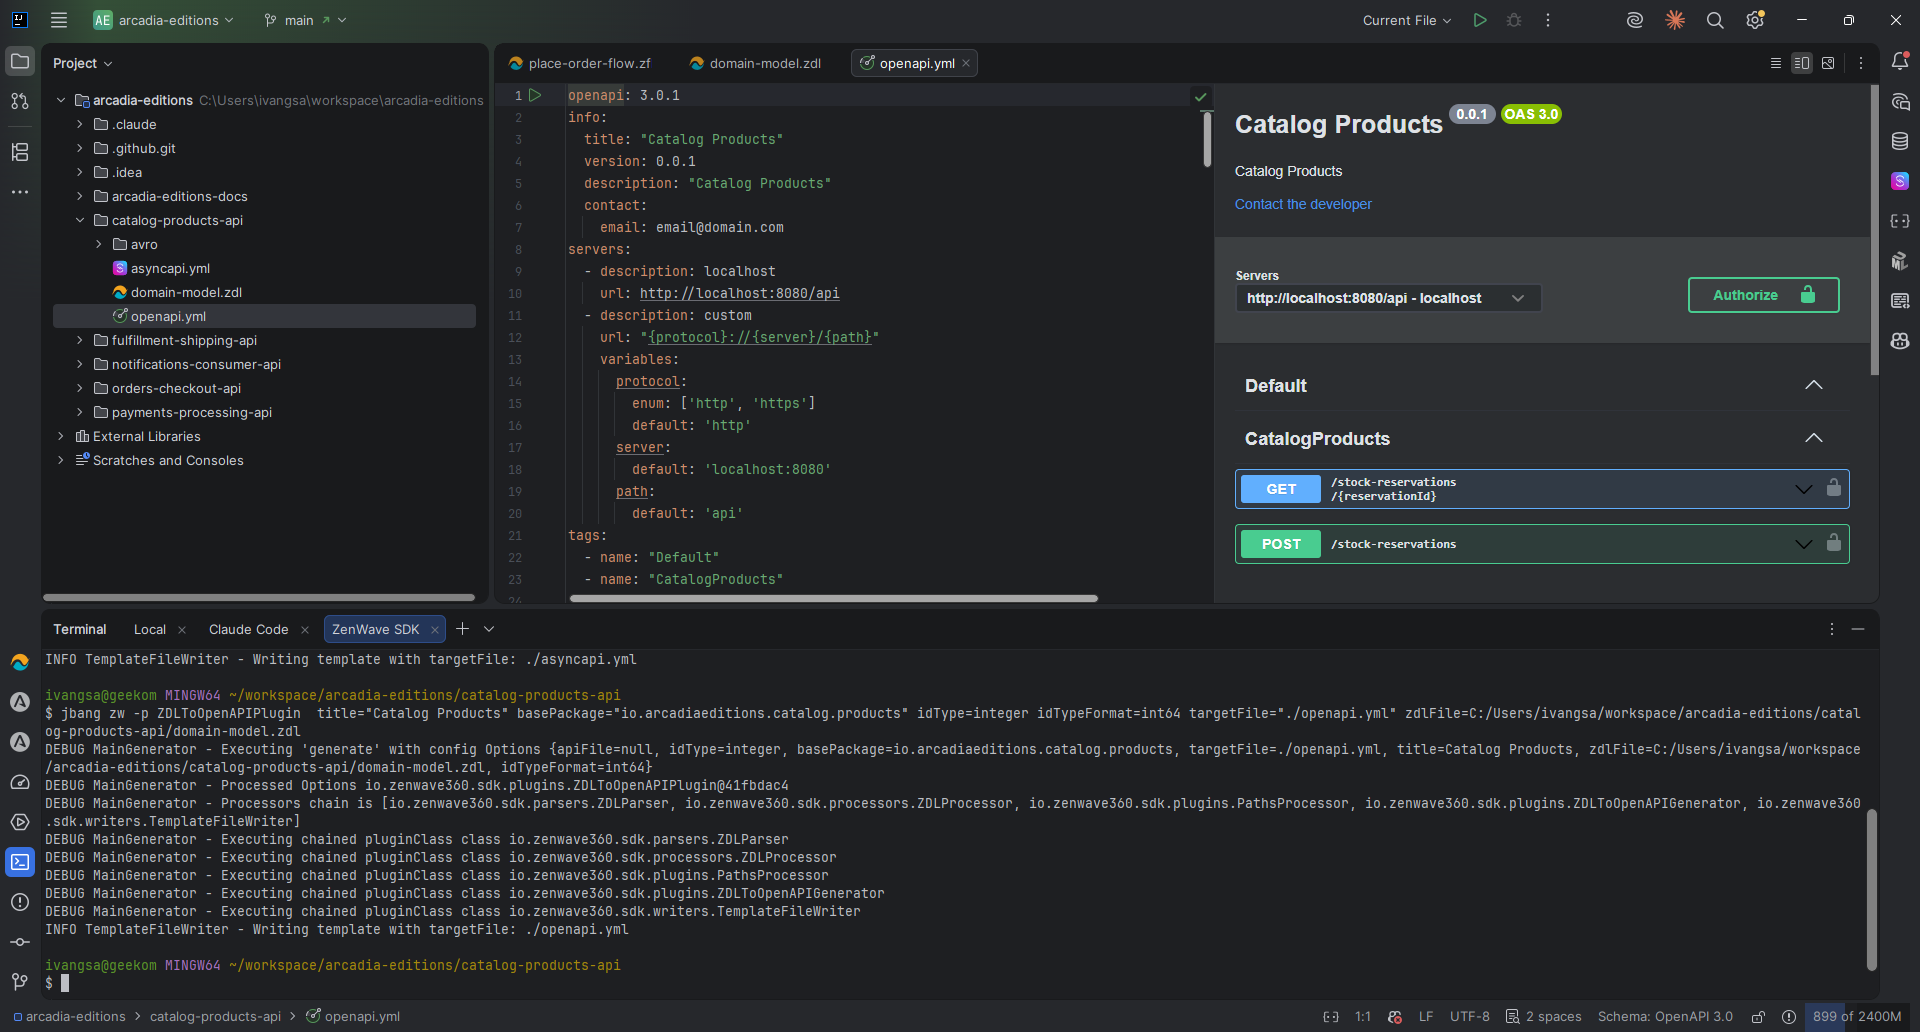Click the POST method badge
Screen dimensions: 1920x1032
[1281, 544]
